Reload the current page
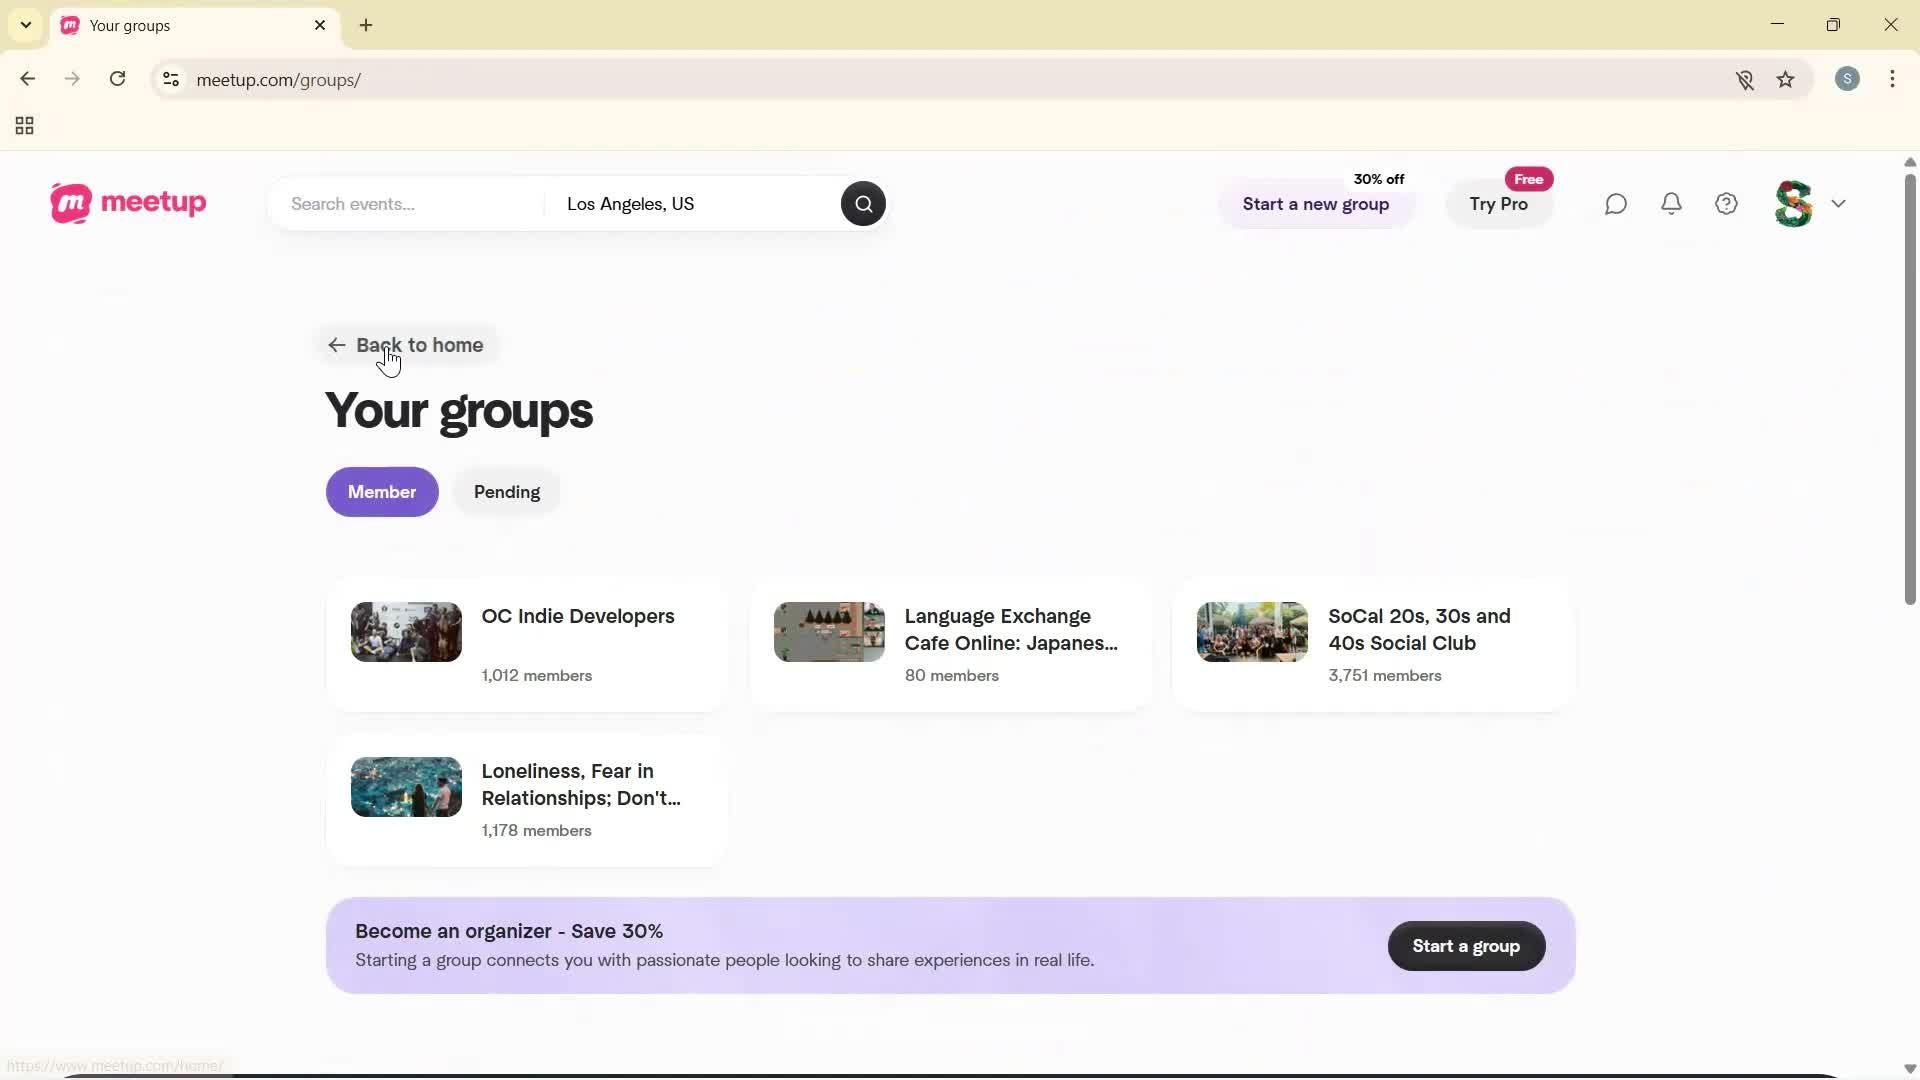This screenshot has width=1920, height=1080. tap(117, 79)
